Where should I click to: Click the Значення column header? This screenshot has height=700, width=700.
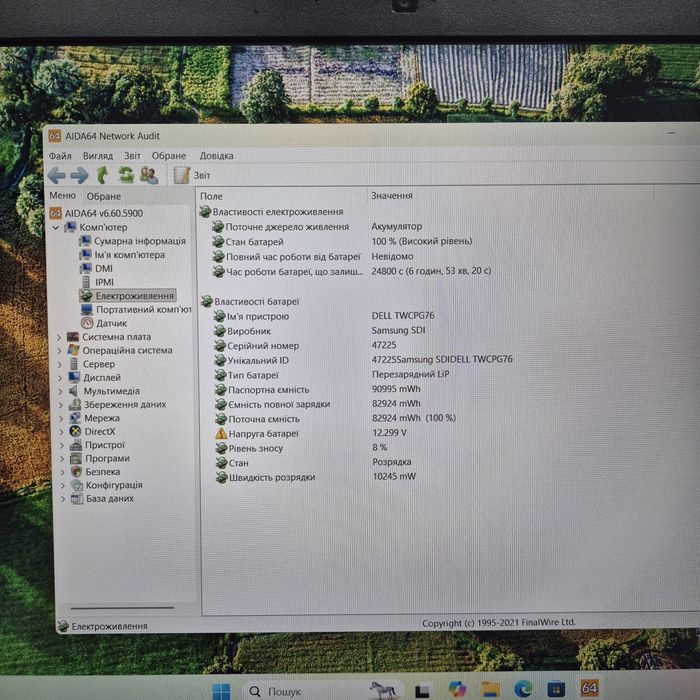[x=392, y=196]
